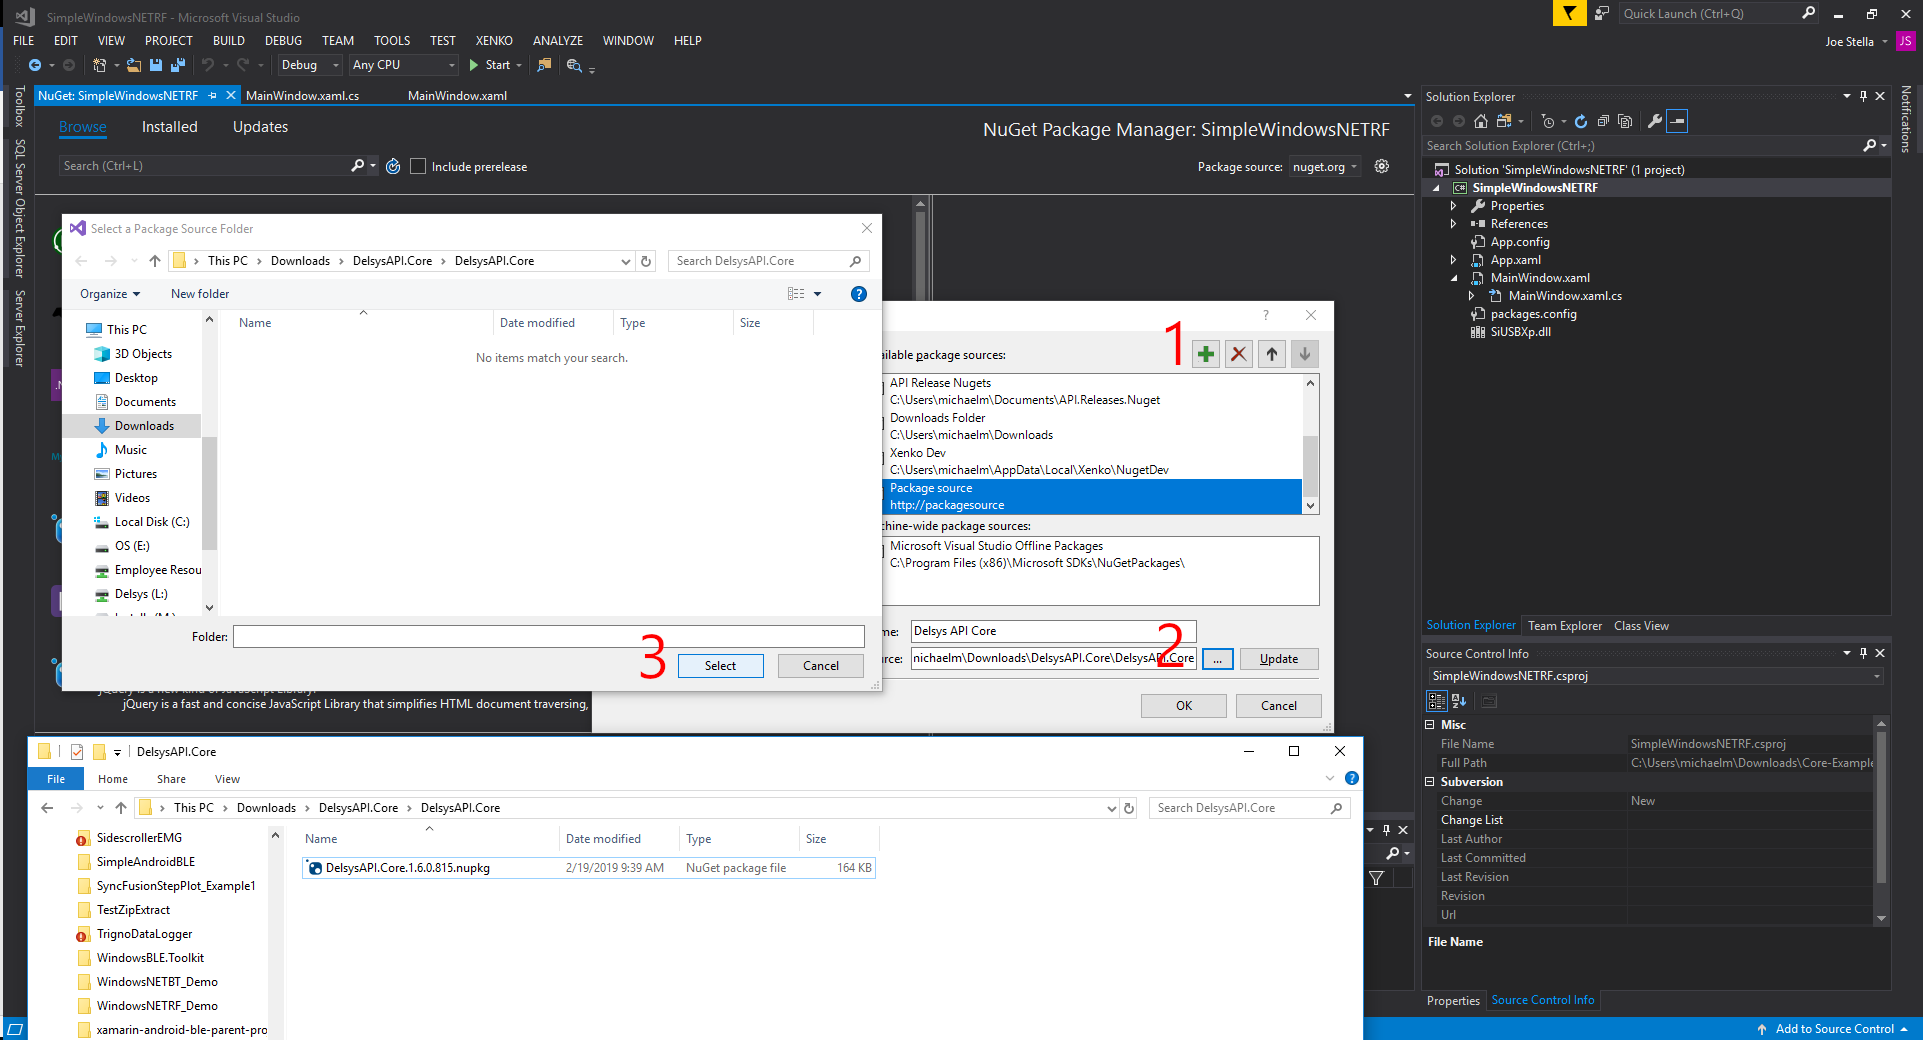Switch to Team Explorer tab

tap(1564, 626)
